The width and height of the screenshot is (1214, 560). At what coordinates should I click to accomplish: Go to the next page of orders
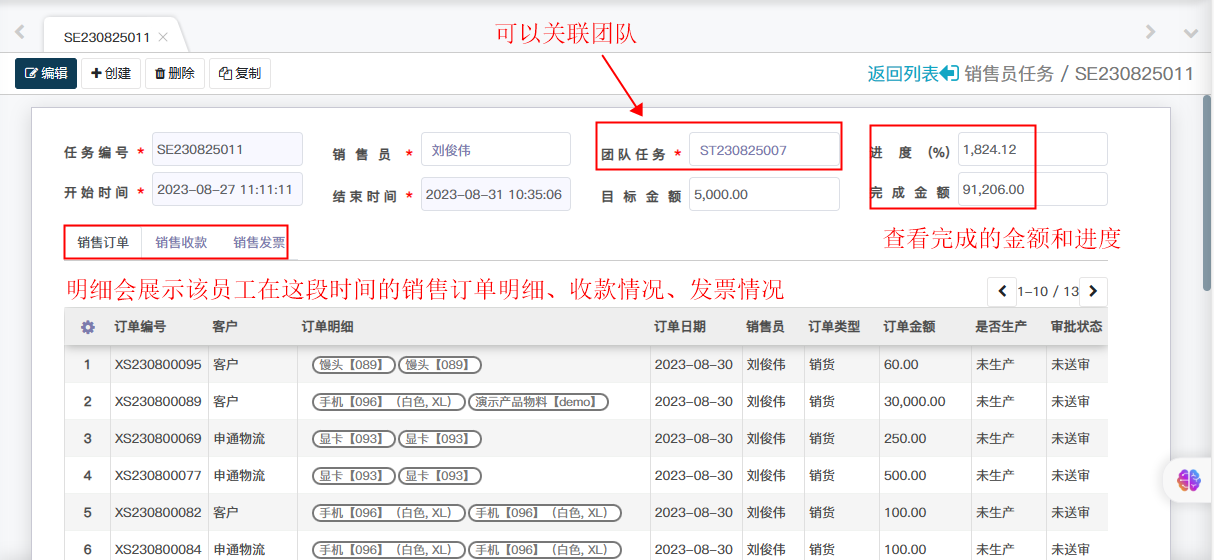(x=1093, y=291)
